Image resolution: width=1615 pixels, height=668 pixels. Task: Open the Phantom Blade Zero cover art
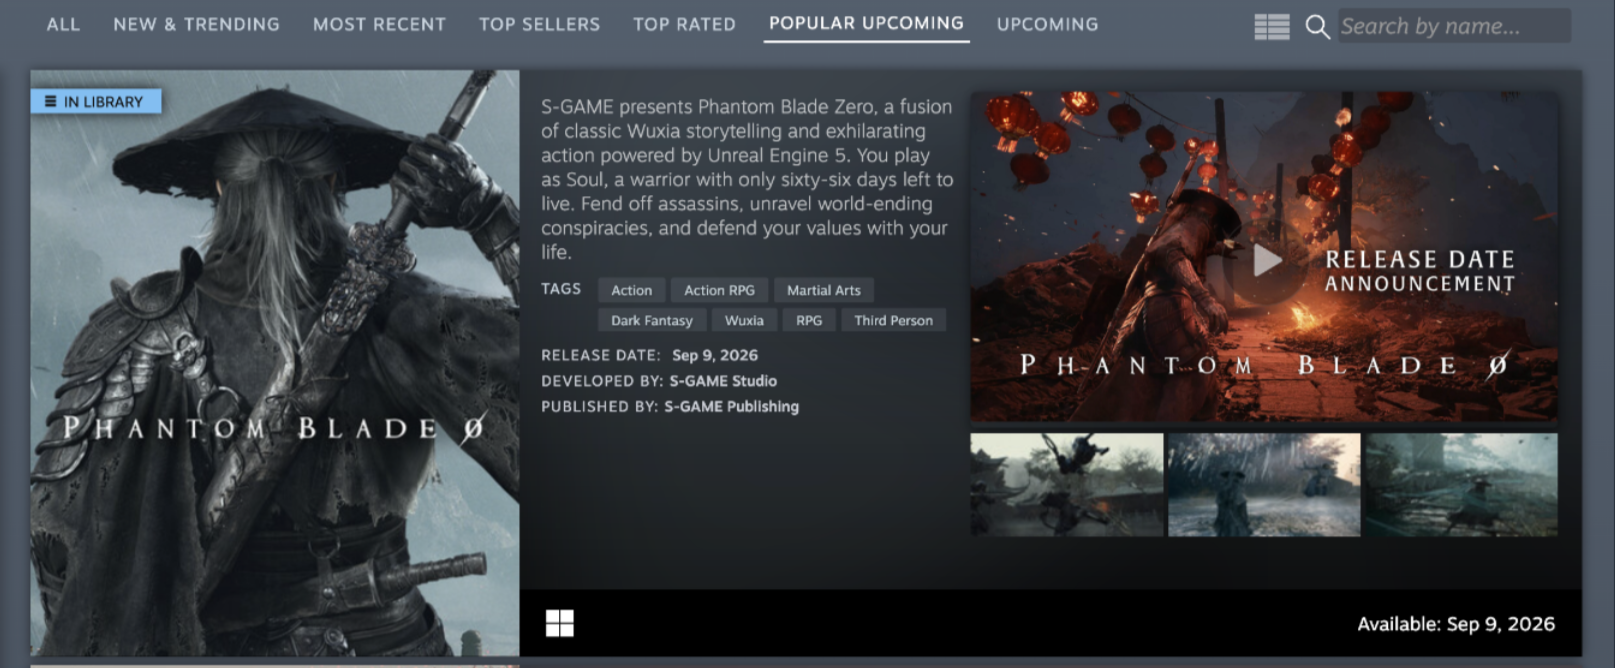coord(275,362)
